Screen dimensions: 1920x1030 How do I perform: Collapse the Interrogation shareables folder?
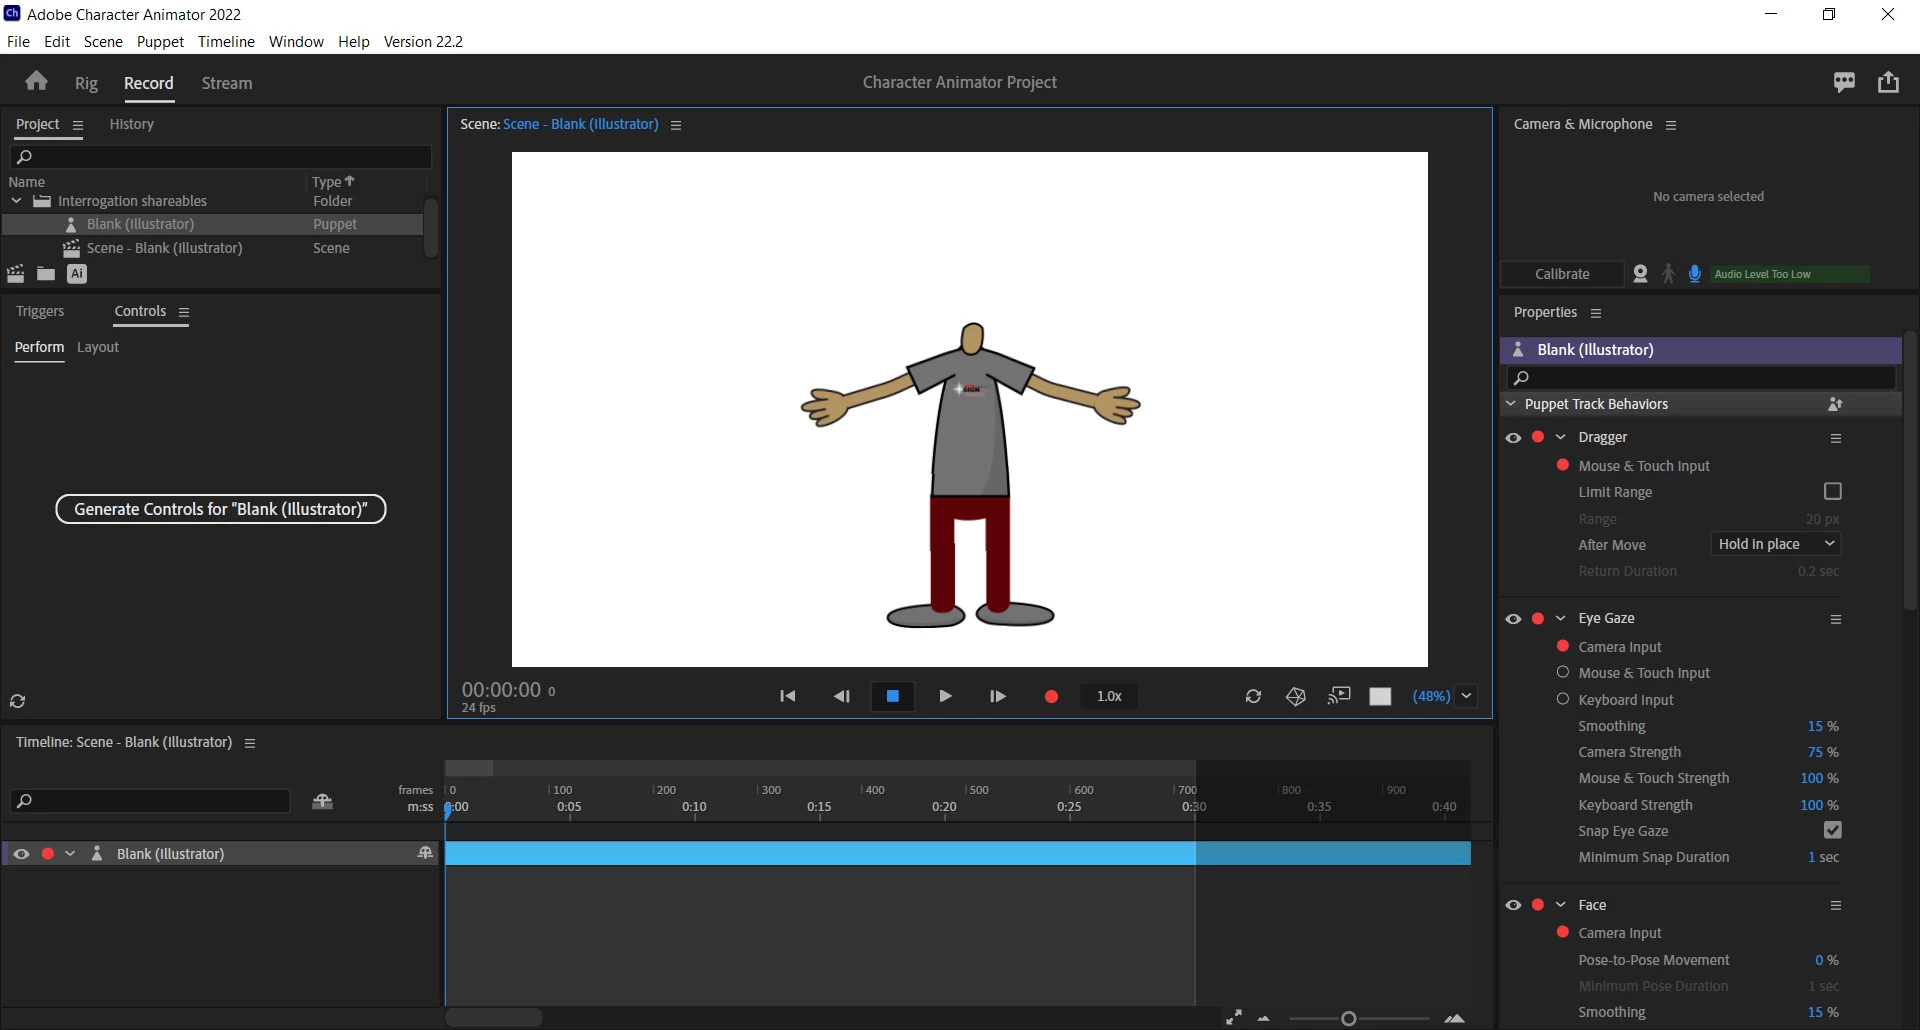pos(16,201)
